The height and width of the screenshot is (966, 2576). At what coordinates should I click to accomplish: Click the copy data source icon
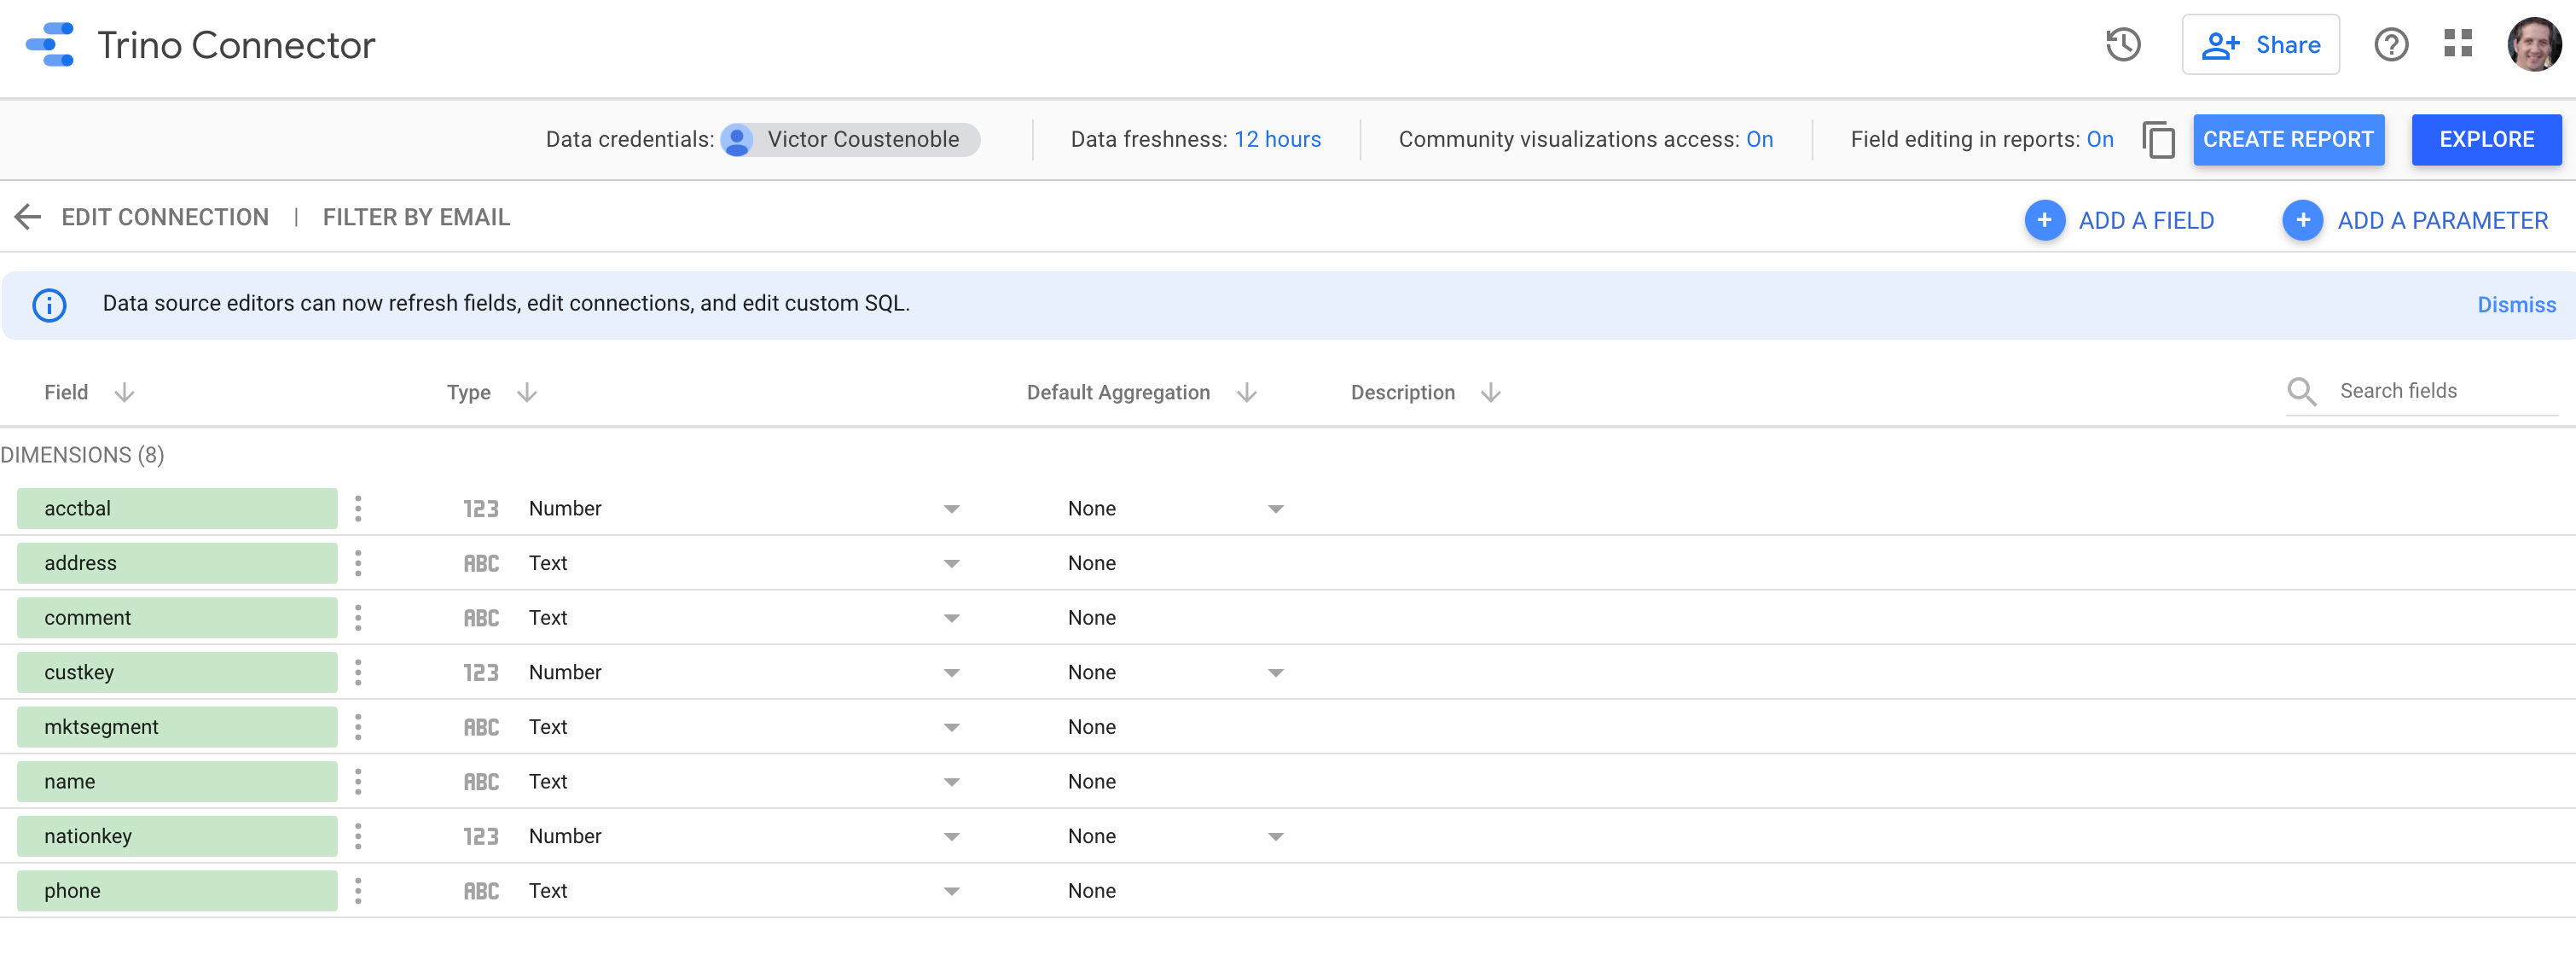[x=2158, y=140]
